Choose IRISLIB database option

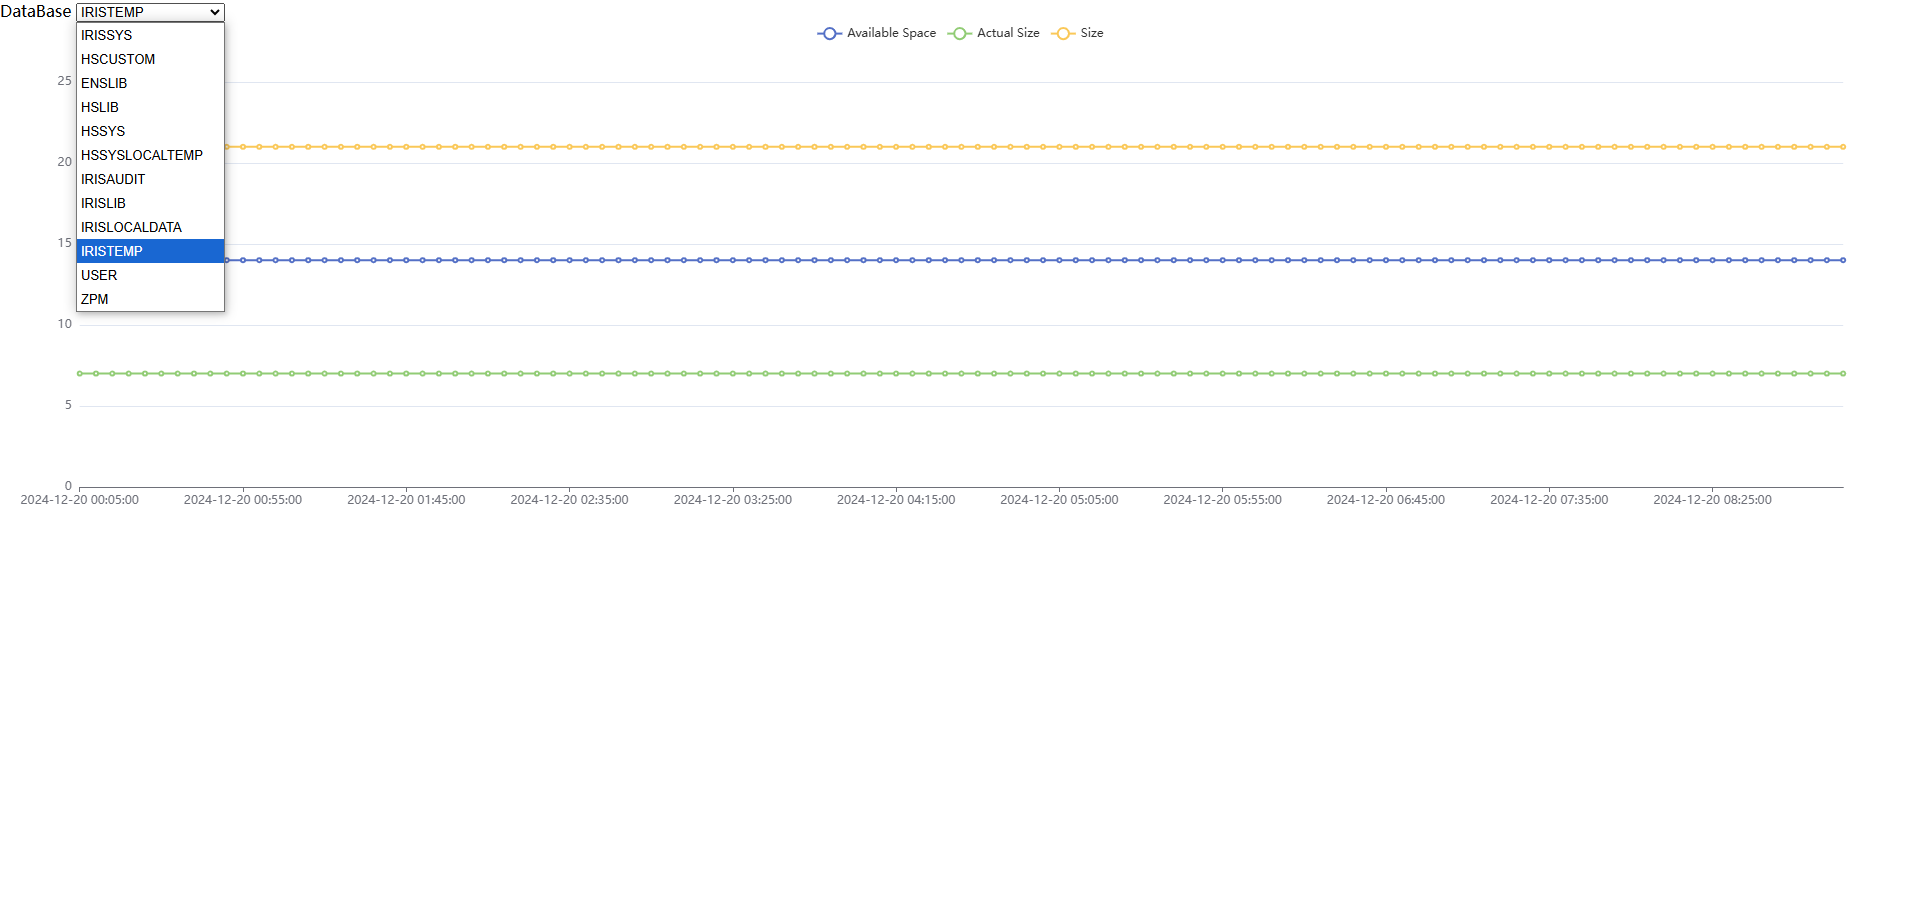(103, 203)
